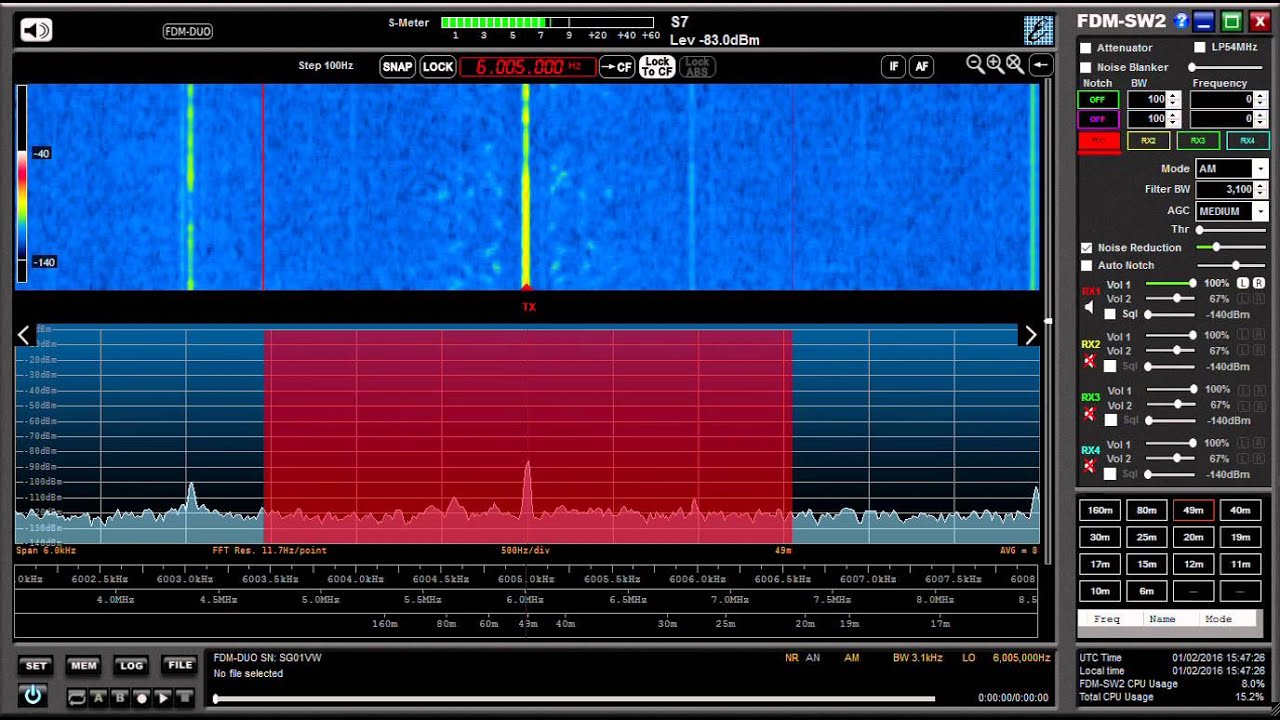This screenshot has width=1280, height=720.
Task: Toggle the power button
Action: tap(33, 695)
